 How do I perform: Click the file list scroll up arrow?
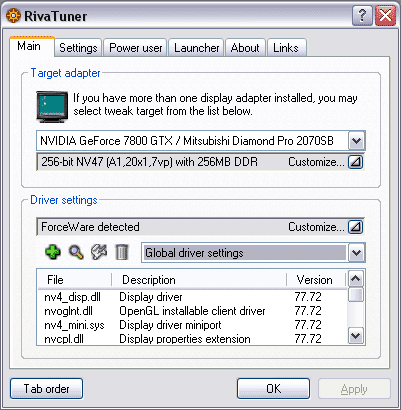tap(356, 279)
